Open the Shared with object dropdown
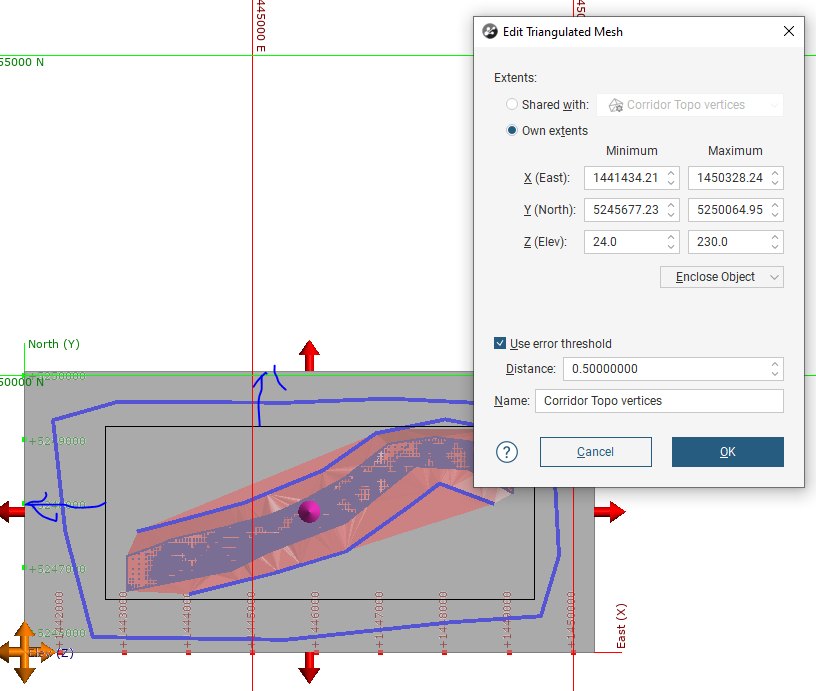 tap(690, 105)
